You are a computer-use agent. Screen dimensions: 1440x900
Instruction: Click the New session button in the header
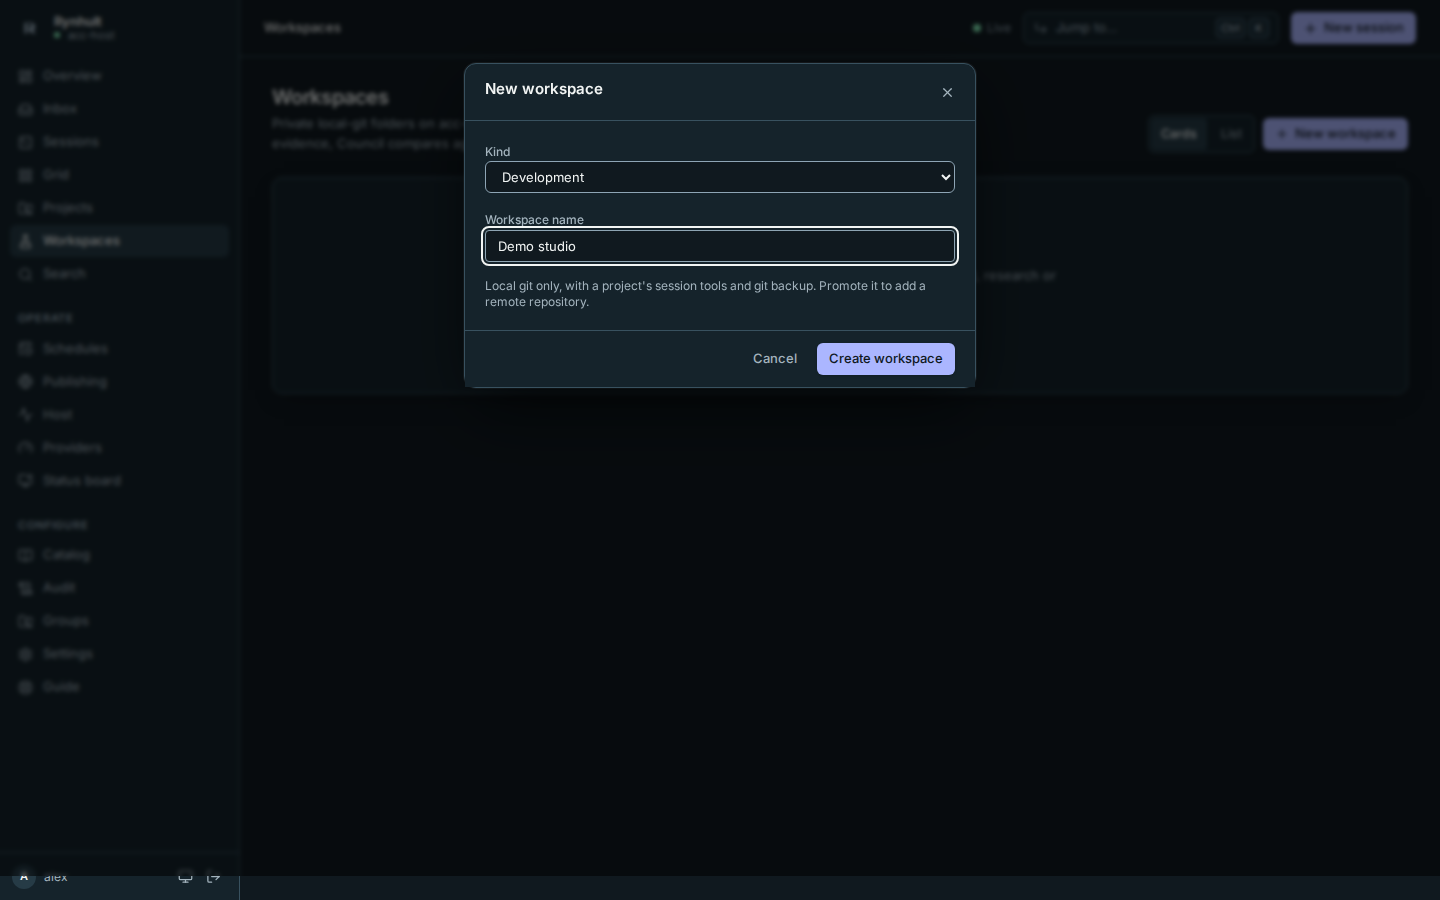(1353, 28)
